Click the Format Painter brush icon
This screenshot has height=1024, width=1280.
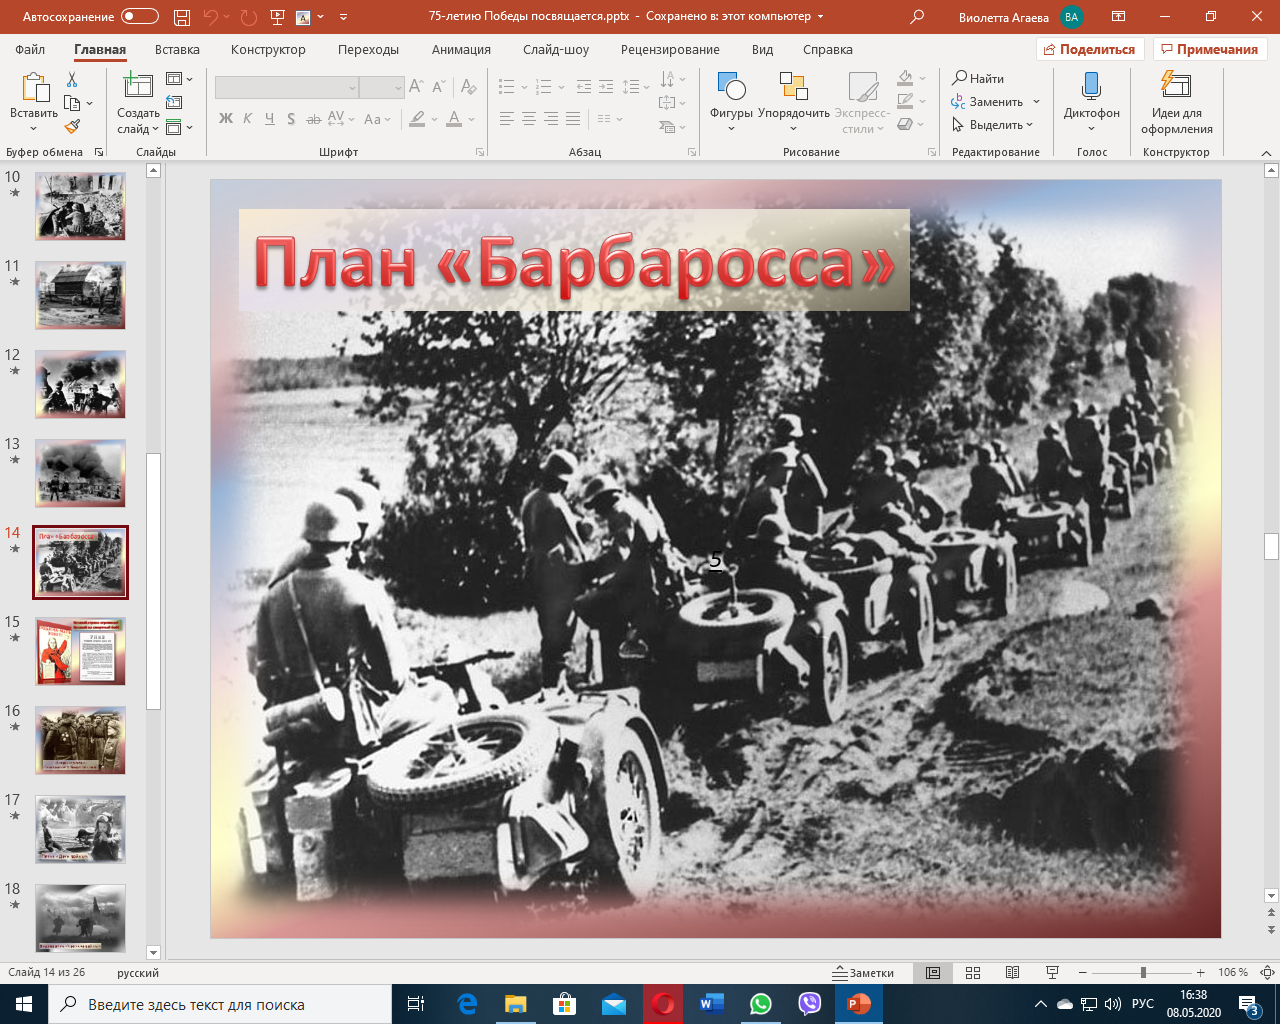pos(72,127)
